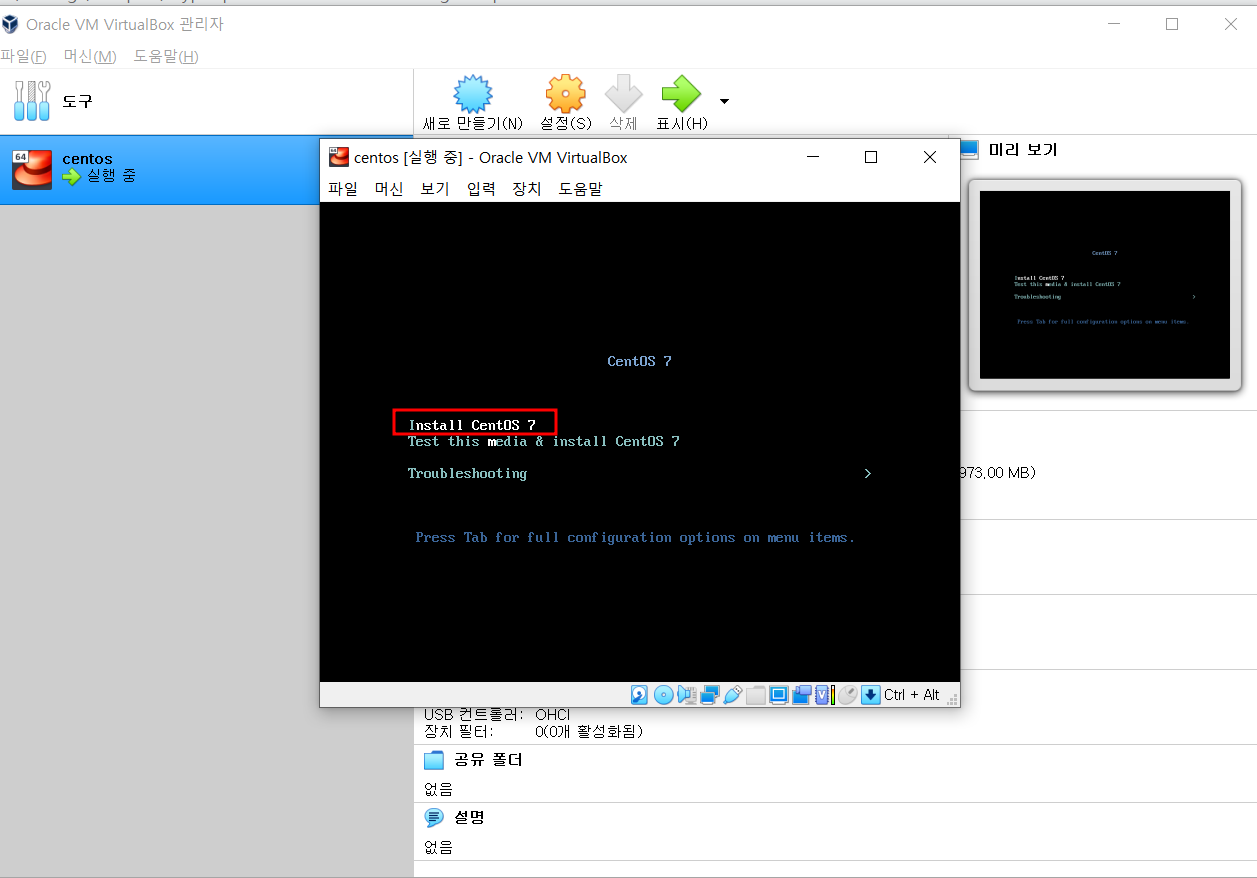Click the arrow next to Troubleshooting
1257x878 pixels.
[x=868, y=473]
